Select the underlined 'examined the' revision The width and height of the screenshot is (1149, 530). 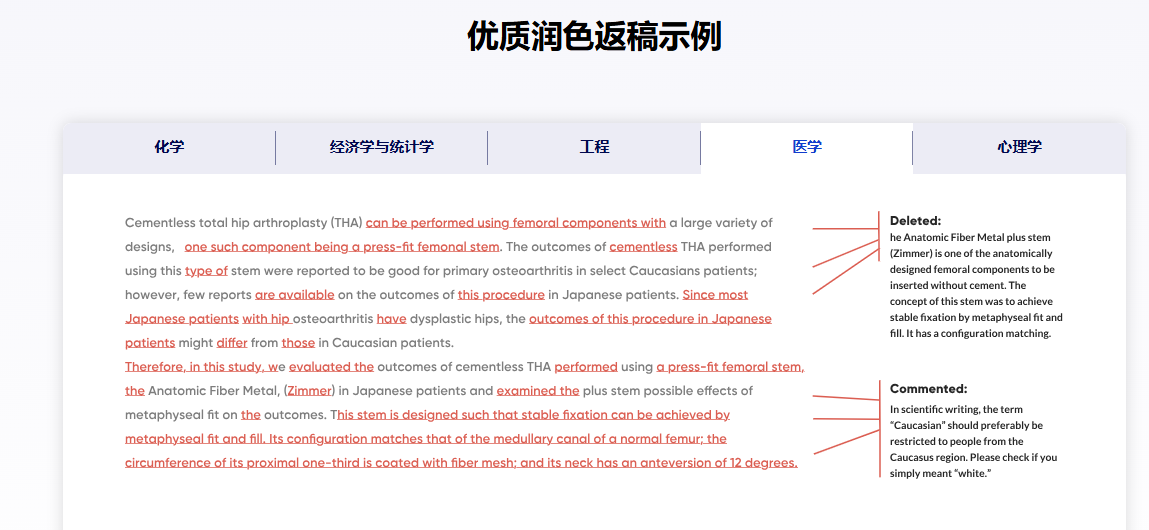coord(537,391)
